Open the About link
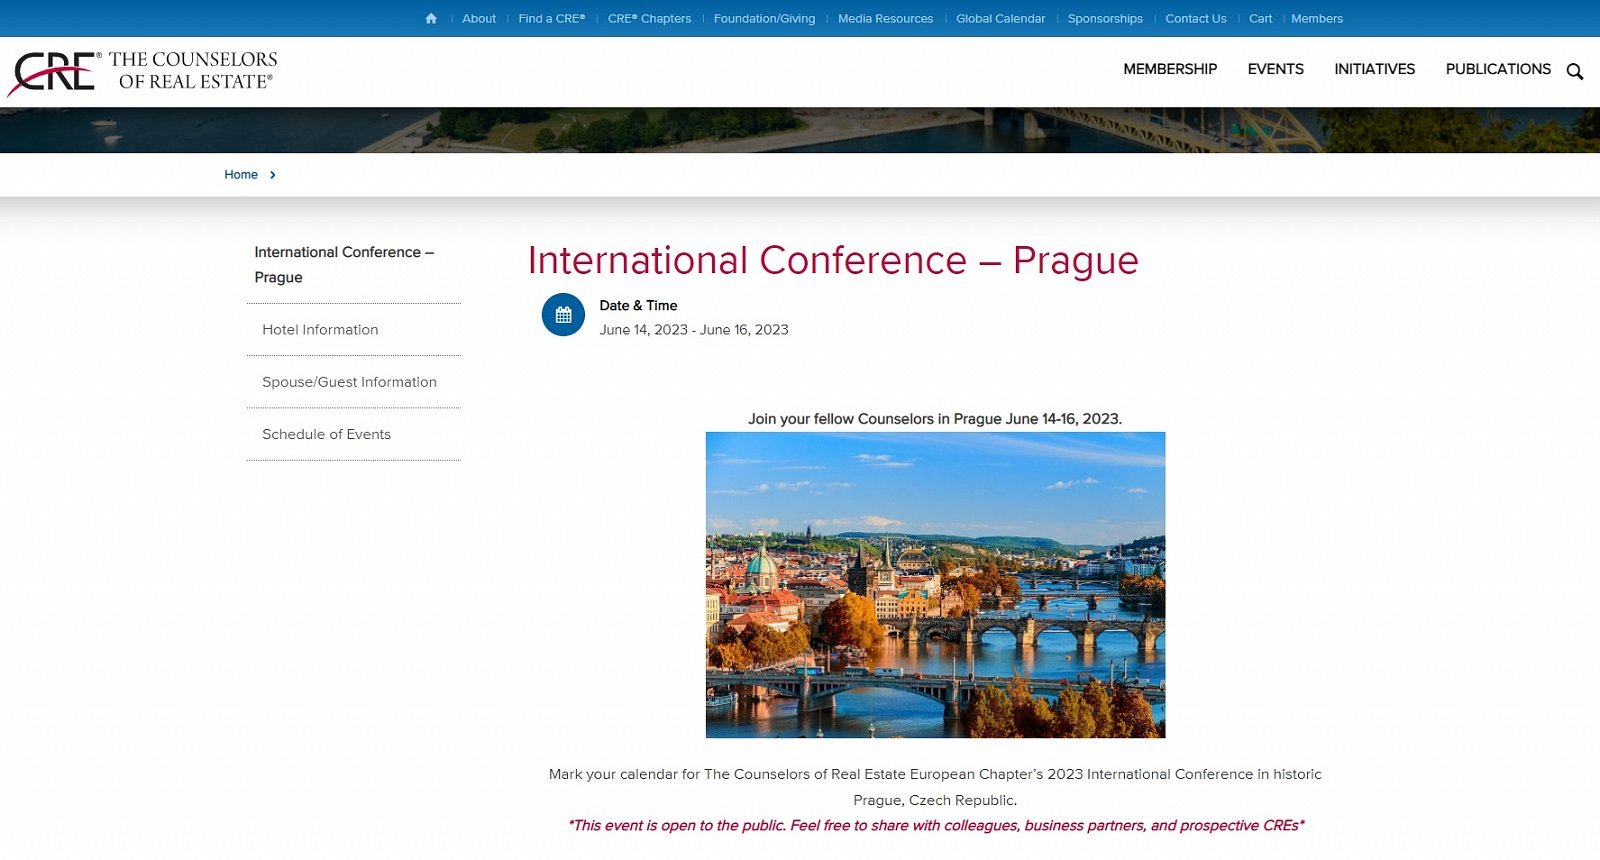The image size is (1600, 860). coord(479,19)
